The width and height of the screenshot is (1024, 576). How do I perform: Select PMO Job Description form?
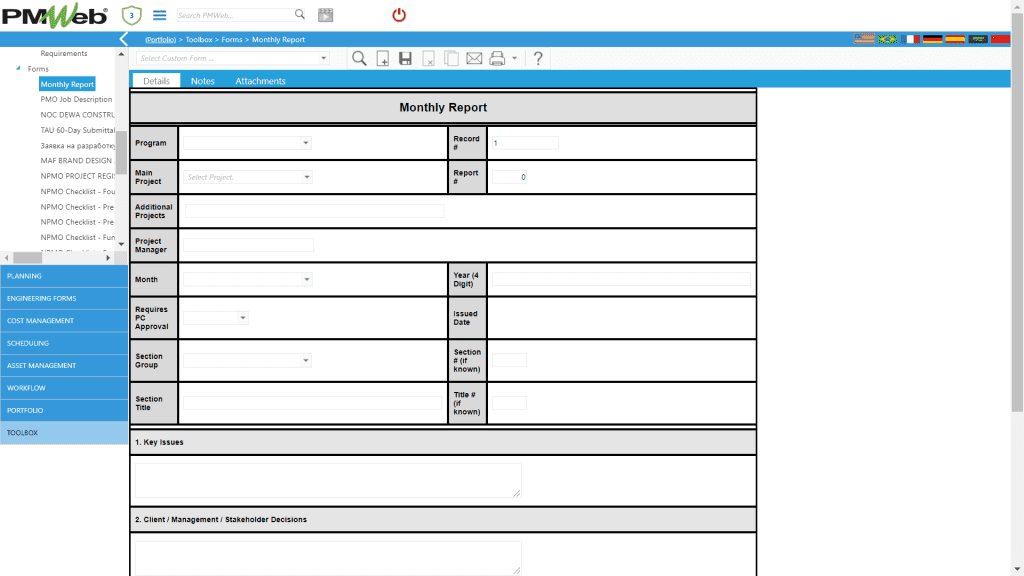pos(76,99)
